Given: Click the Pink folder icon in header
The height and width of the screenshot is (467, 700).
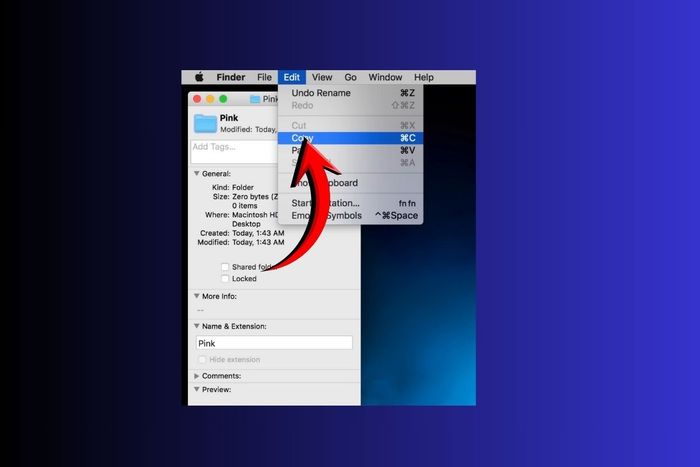Looking at the screenshot, I should (x=205, y=123).
